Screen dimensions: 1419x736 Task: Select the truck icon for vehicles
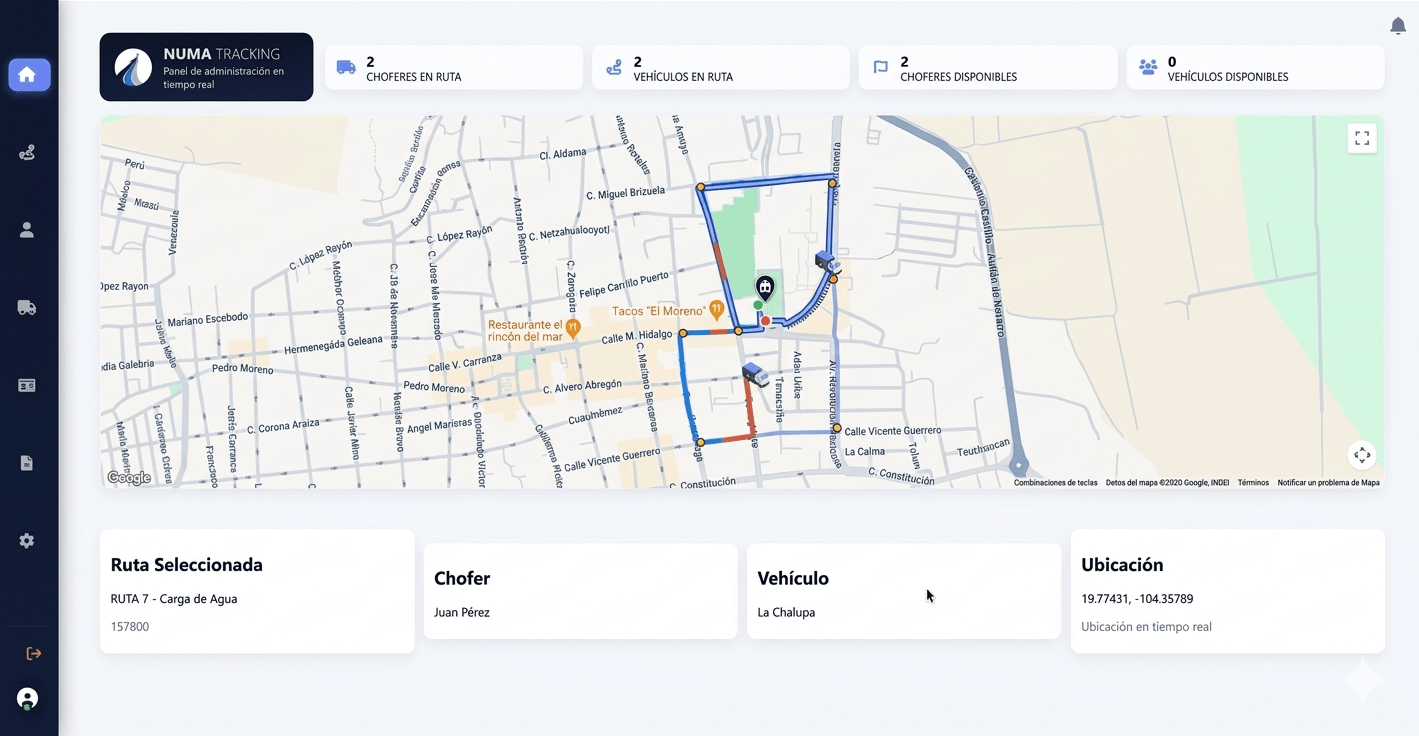26,307
